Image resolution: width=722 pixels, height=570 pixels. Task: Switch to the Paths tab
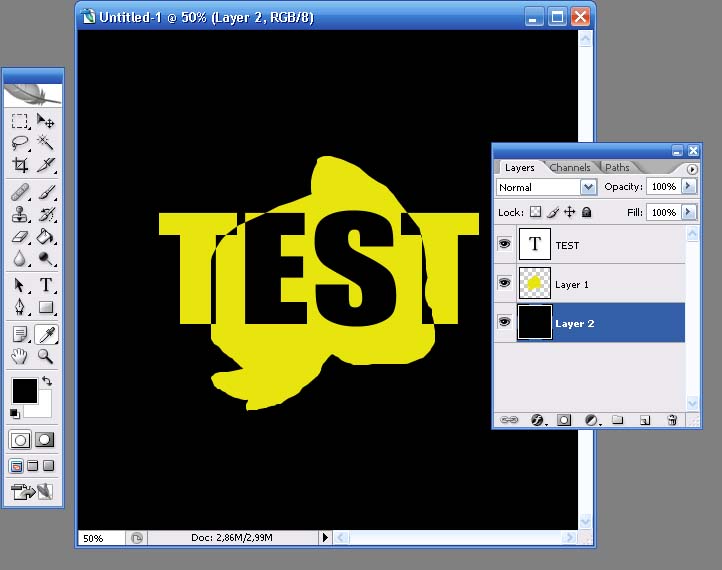[x=617, y=168]
